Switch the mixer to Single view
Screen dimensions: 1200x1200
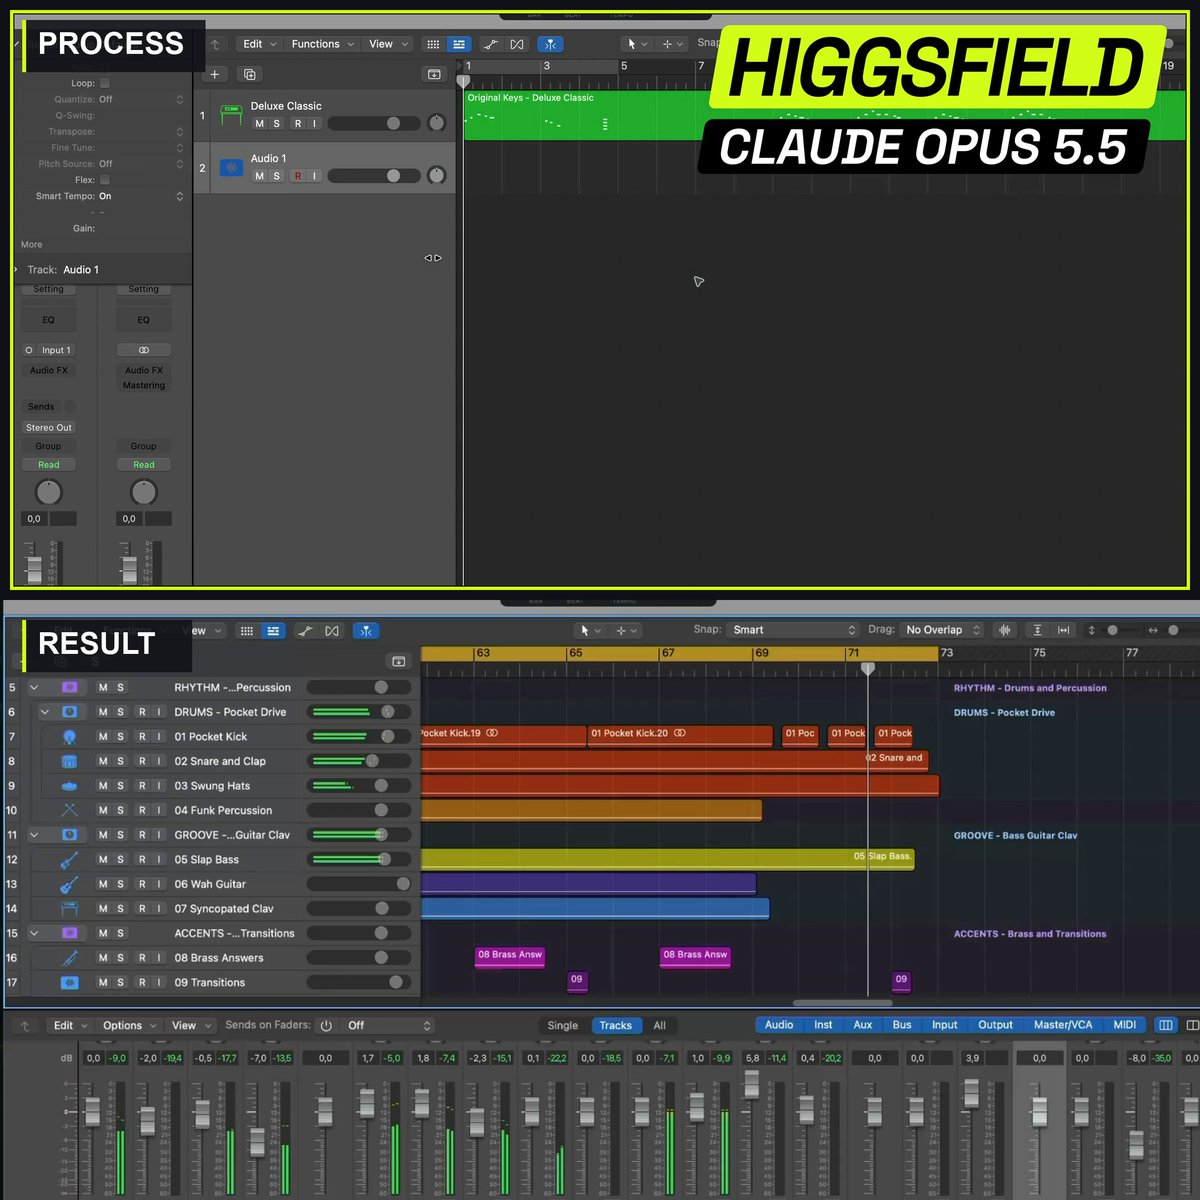pyautogui.click(x=563, y=1025)
